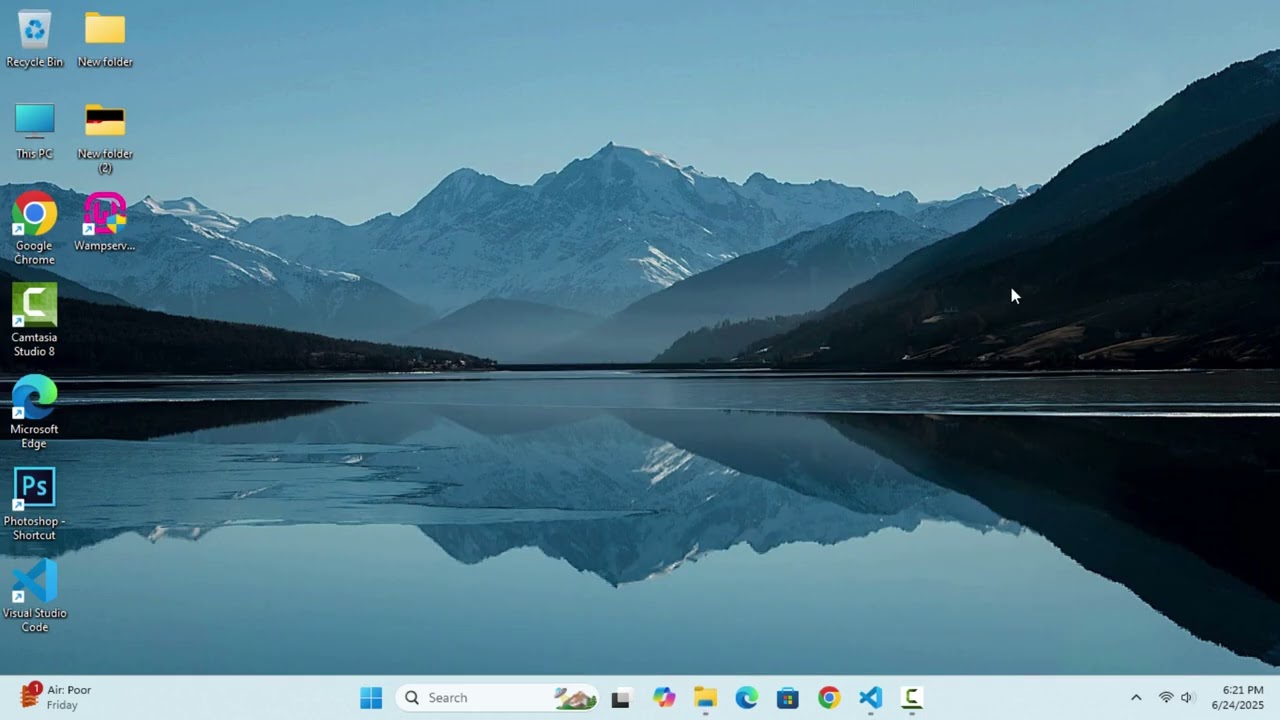Open Google Chrome from the taskbar
This screenshot has width=1280, height=720.
829,698
